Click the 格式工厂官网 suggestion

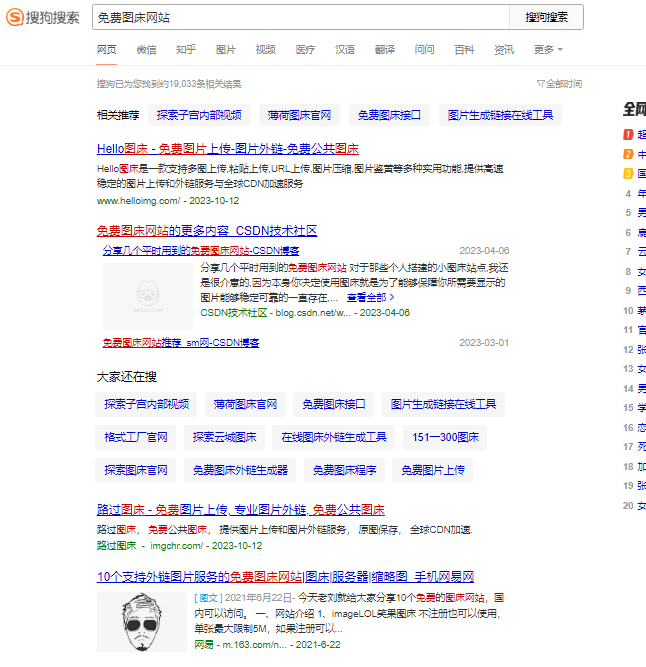tap(136, 437)
